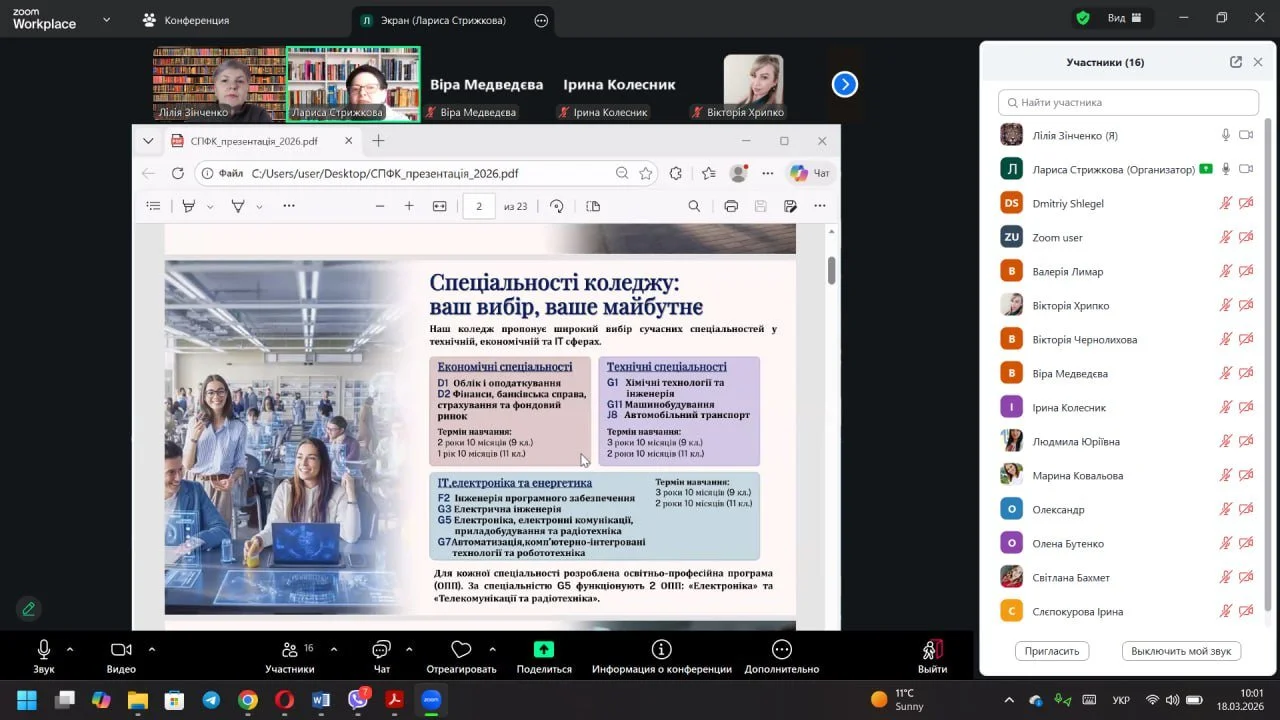Reload the page in shared browser
This screenshot has width=1280, height=720.
click(x=177, y=173)
